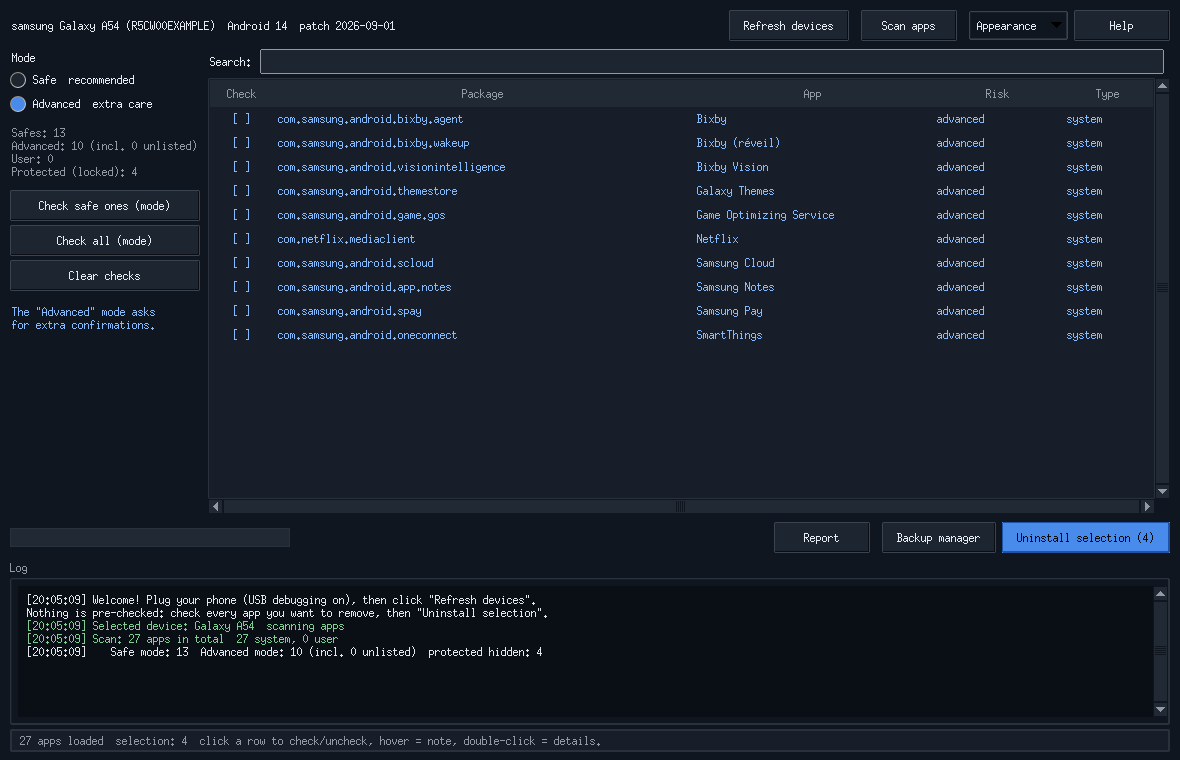Open the Appearance dropdown
This screenshot has height=760, width=1180.
coord(1017,26)
